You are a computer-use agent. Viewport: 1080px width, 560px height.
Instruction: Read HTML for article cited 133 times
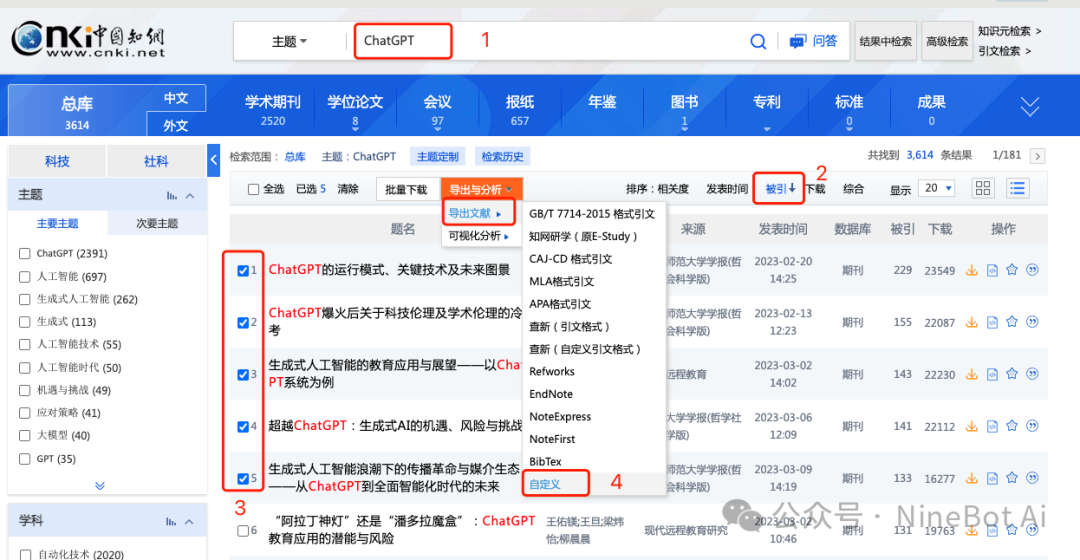[x=992, y=478]
